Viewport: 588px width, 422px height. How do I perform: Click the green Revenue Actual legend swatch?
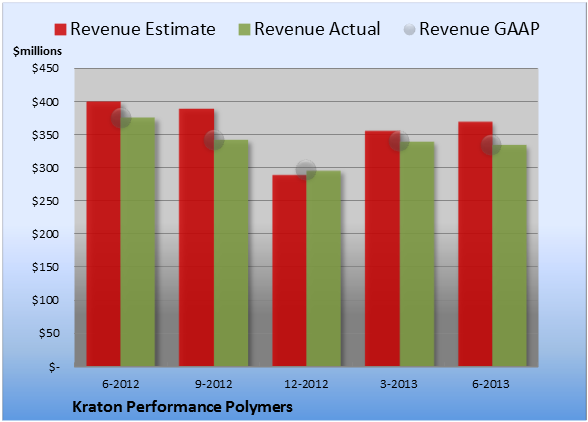pos(244,29)
